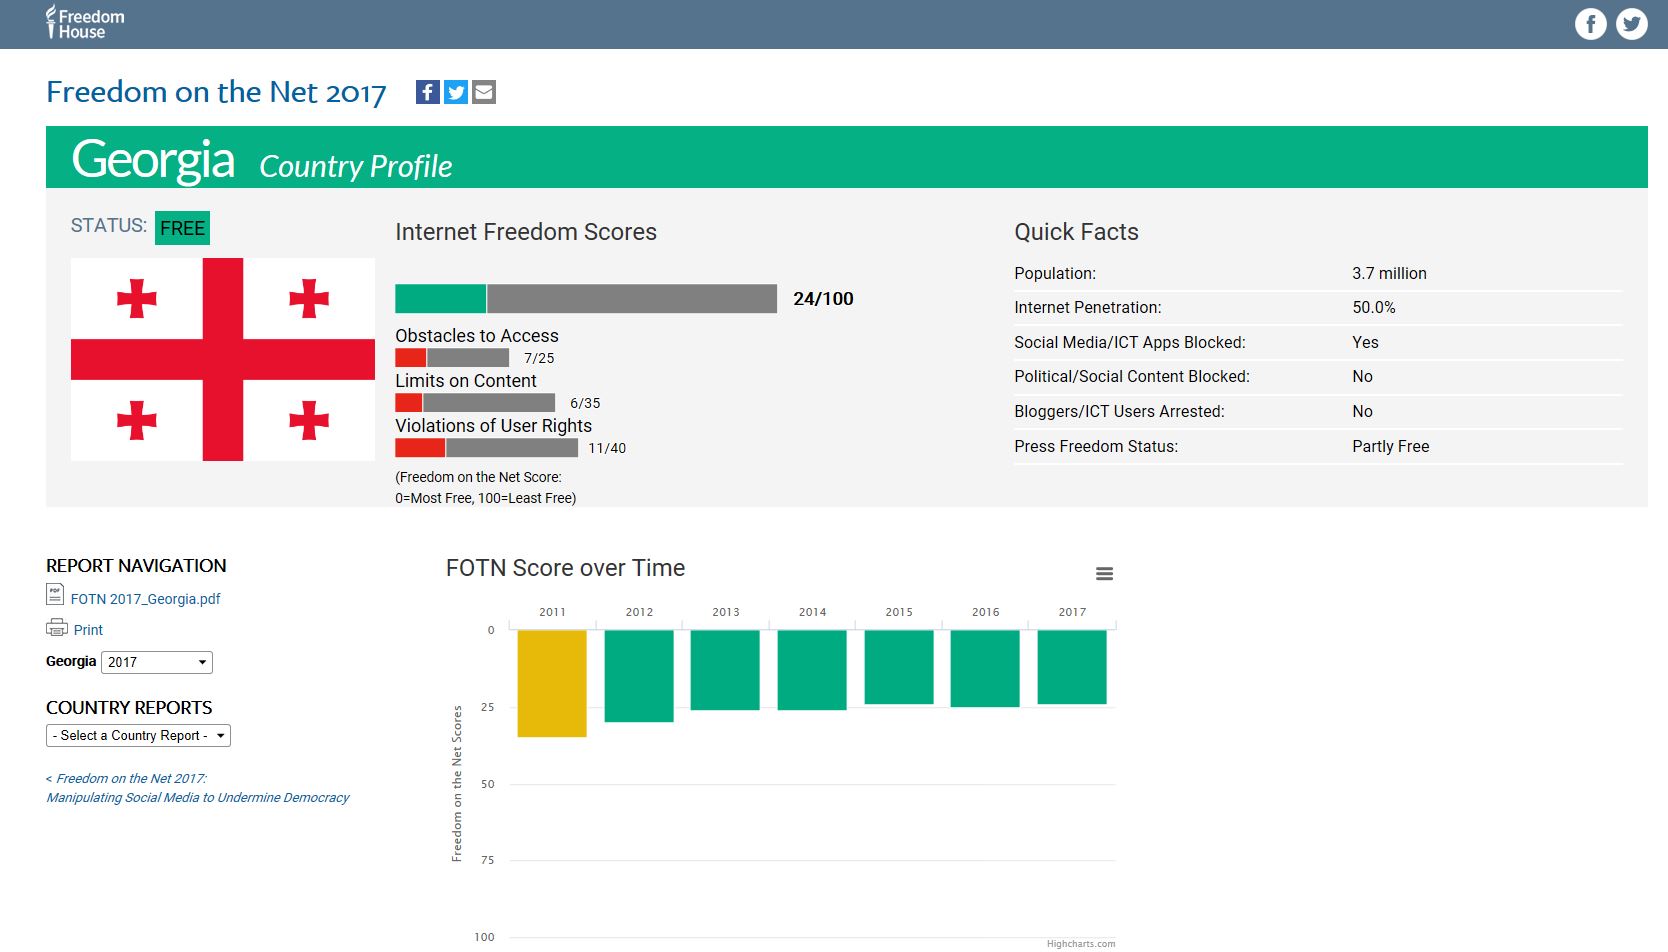Click the yellow 2011 score bar
Image resolution: width=1668 pixels, height=952 pixels.
pyautogui.click(x=552, y=683)
